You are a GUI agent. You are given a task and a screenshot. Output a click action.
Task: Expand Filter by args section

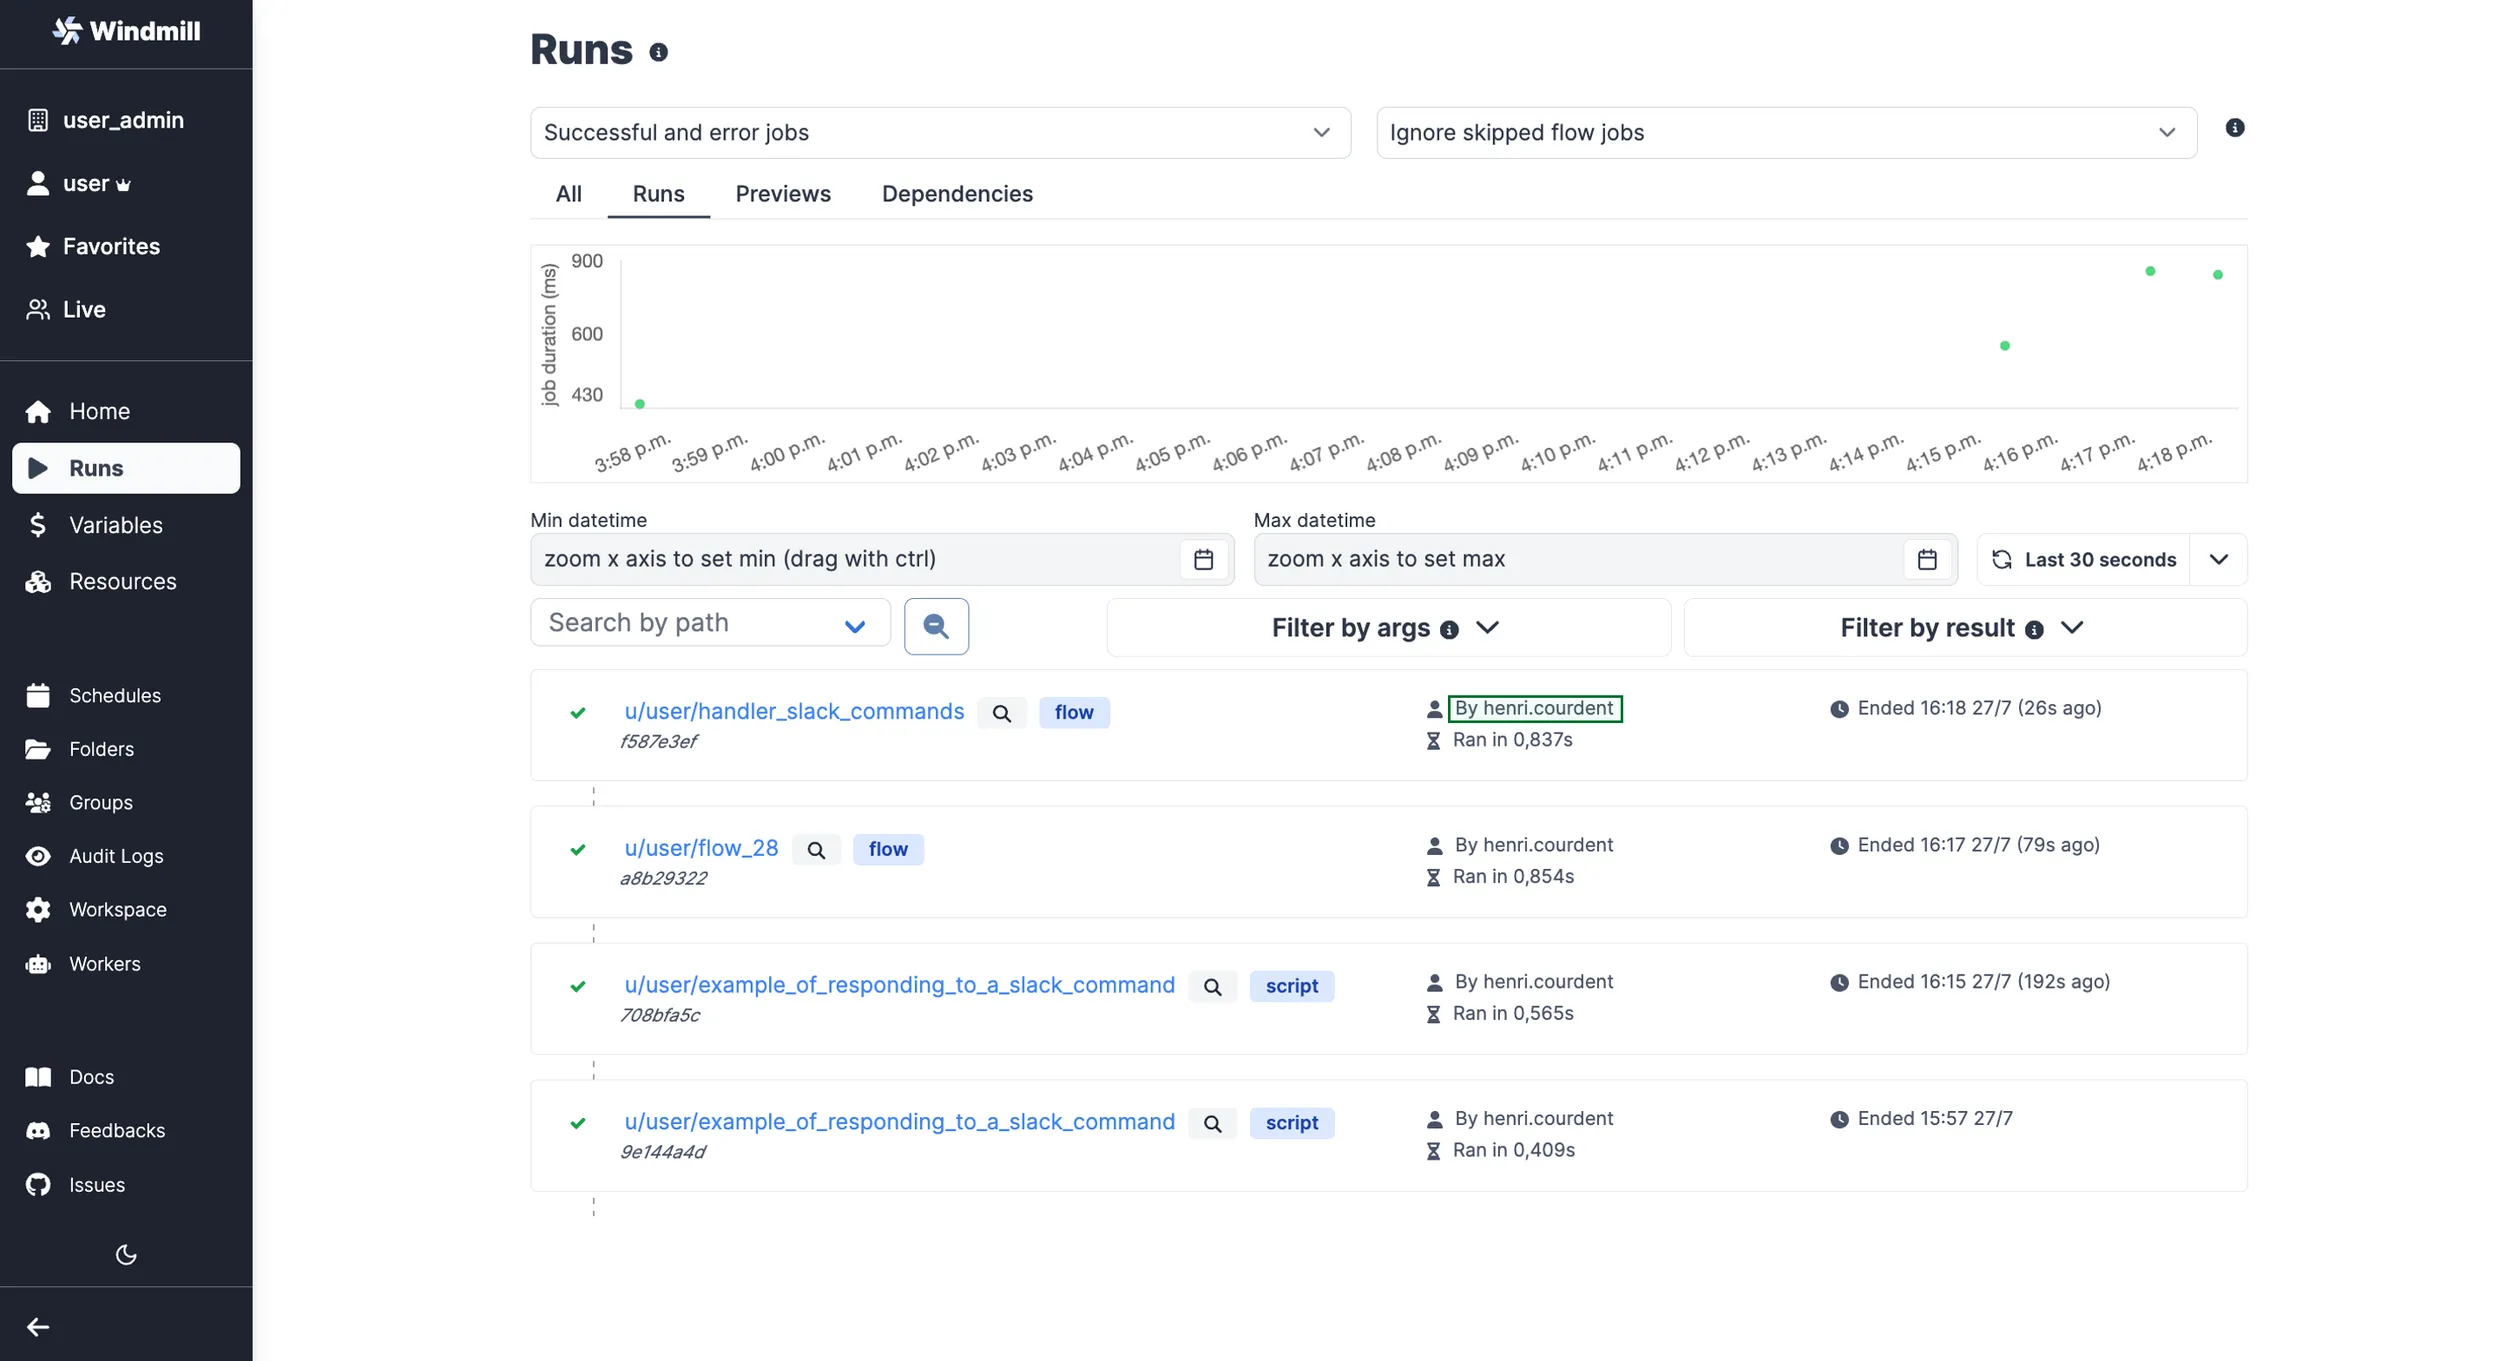(1387, 628)
